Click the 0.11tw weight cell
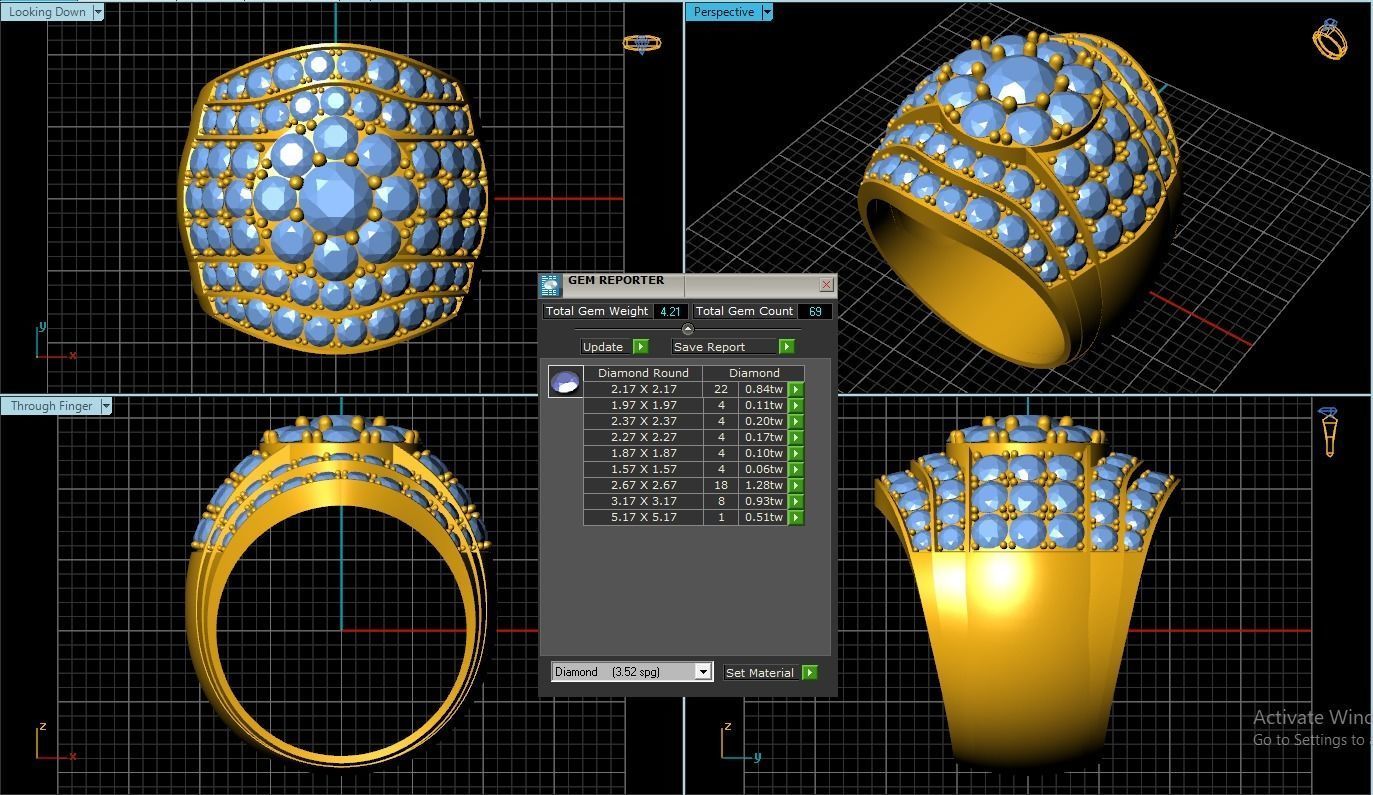Viewport: 1373px width, 795px height. coord(764,405)
